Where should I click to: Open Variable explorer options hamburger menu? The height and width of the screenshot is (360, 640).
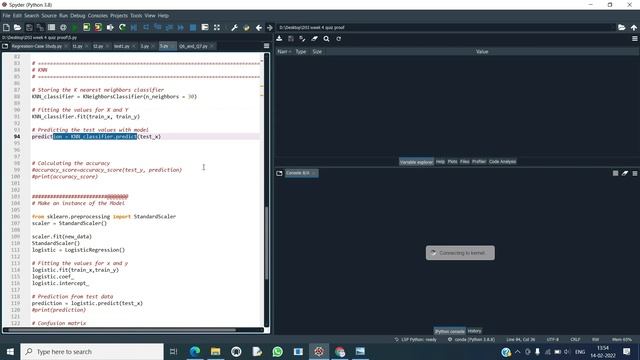coord(635,39)
